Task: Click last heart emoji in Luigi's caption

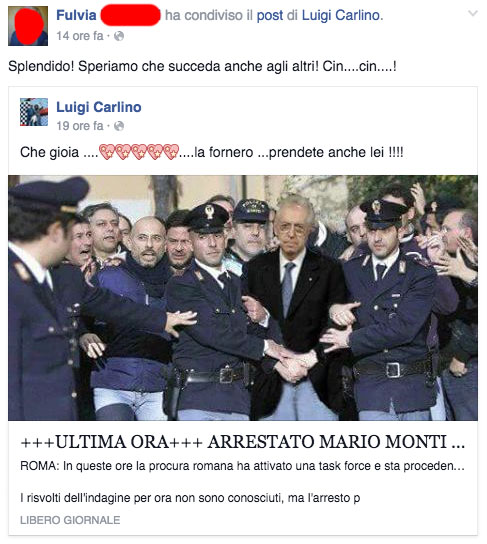Action: tap(171, 152)
